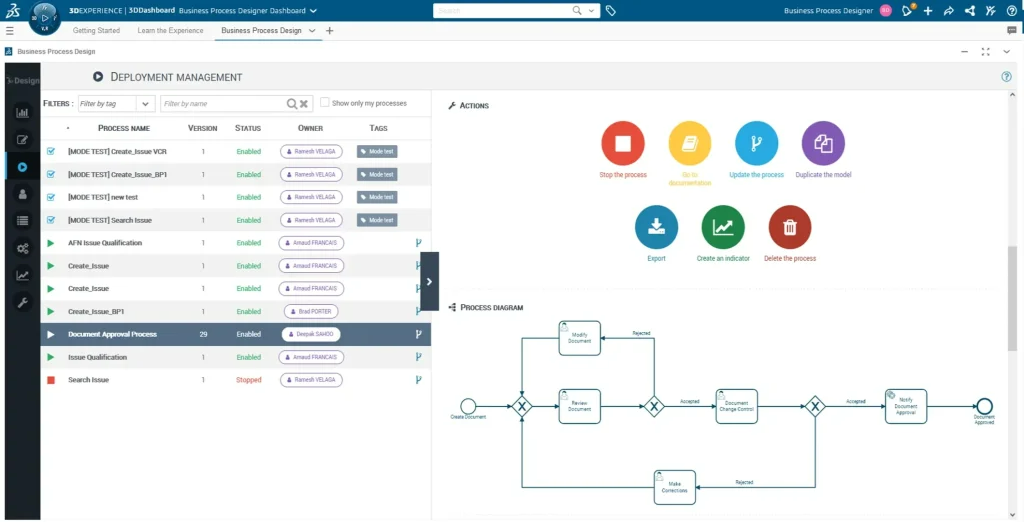This screenshot has height=522, width=1024.
Task: Collapse the panel with the chevron arrow
Action: (429, 282)
